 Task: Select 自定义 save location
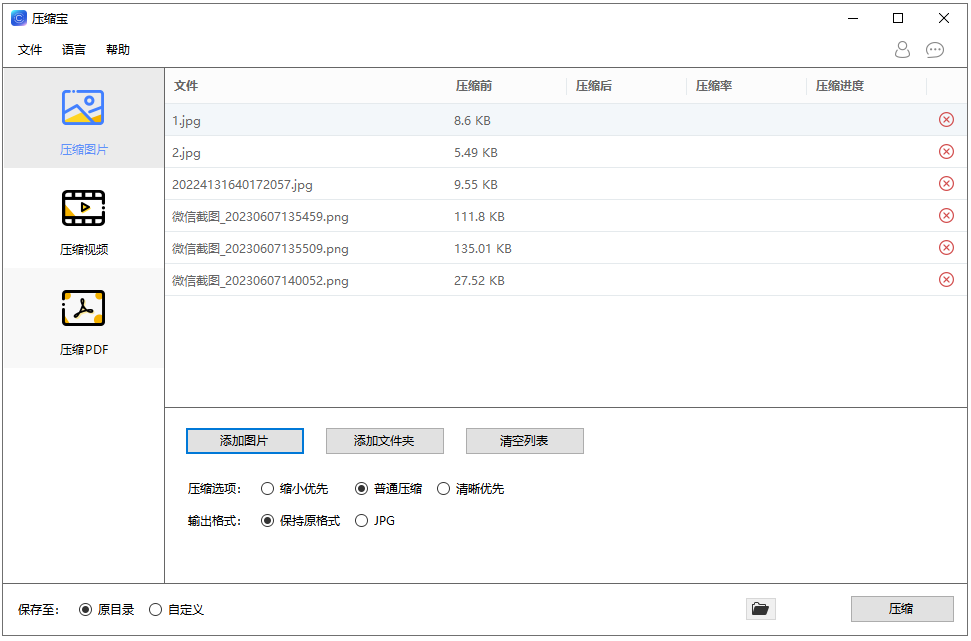[156, 609]
